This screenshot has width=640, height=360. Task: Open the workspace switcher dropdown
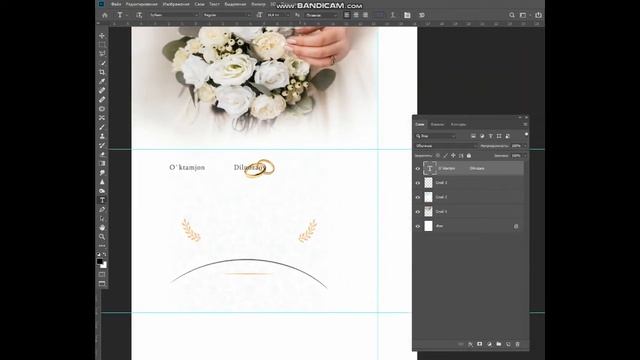click(524, 15)
